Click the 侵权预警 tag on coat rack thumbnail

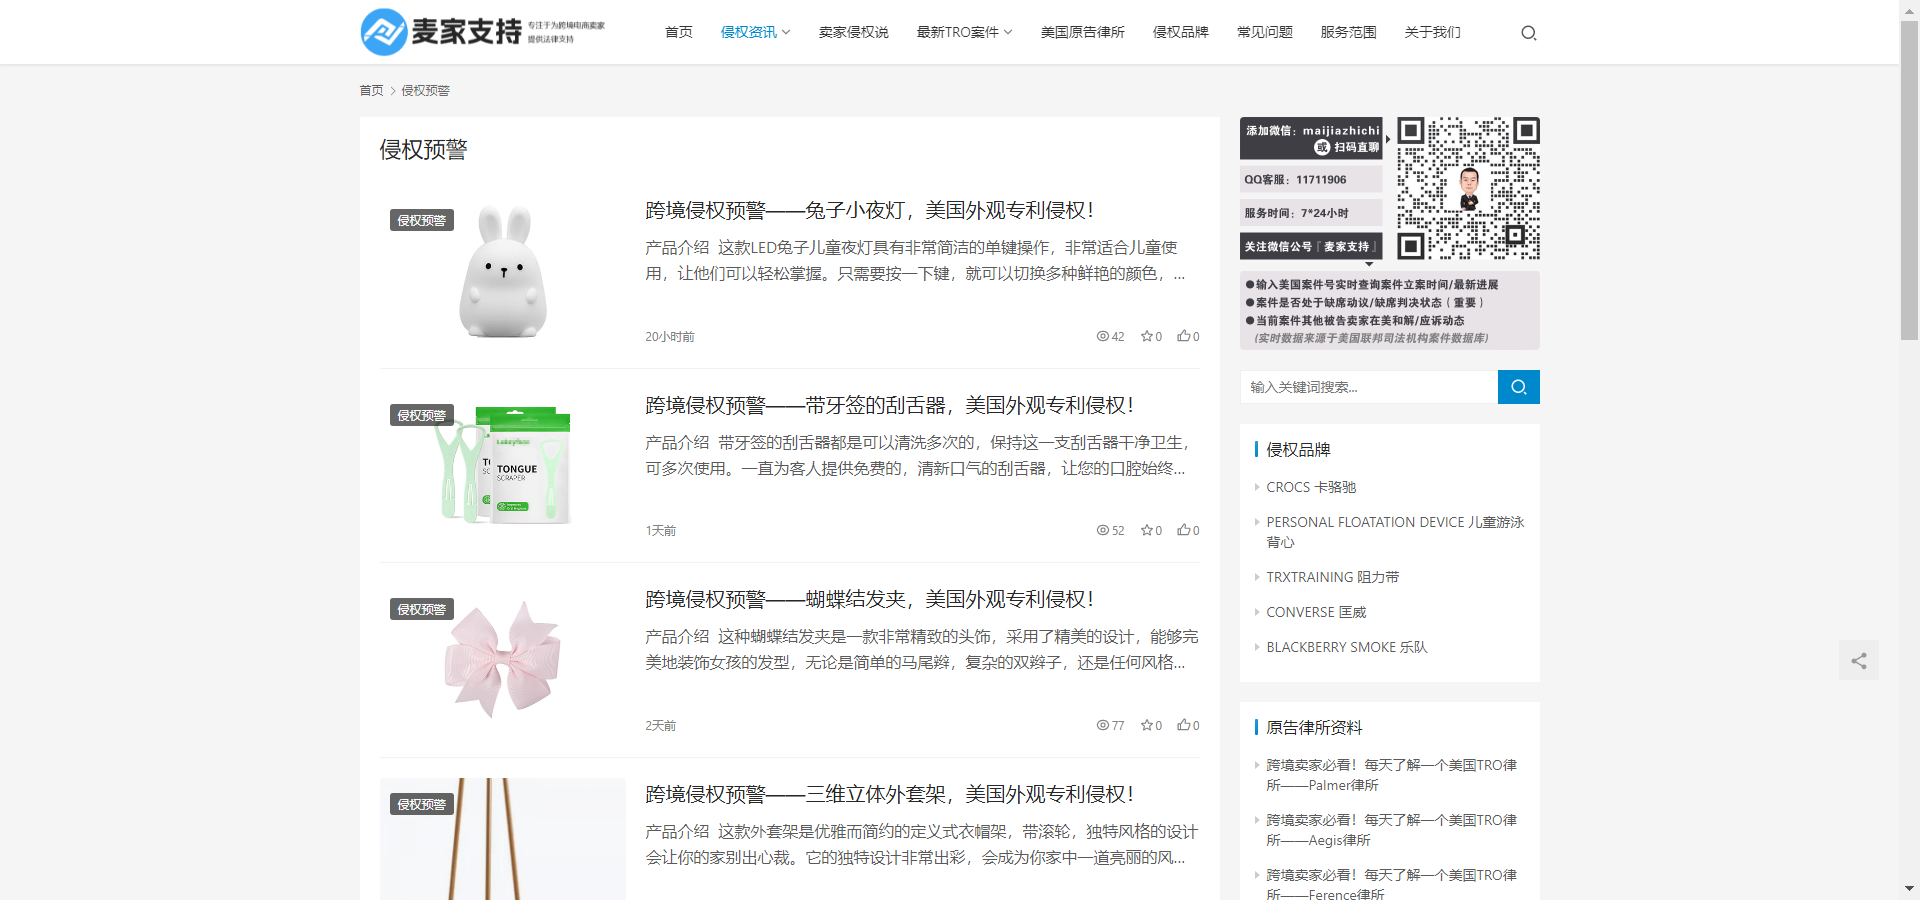(422, 804)
